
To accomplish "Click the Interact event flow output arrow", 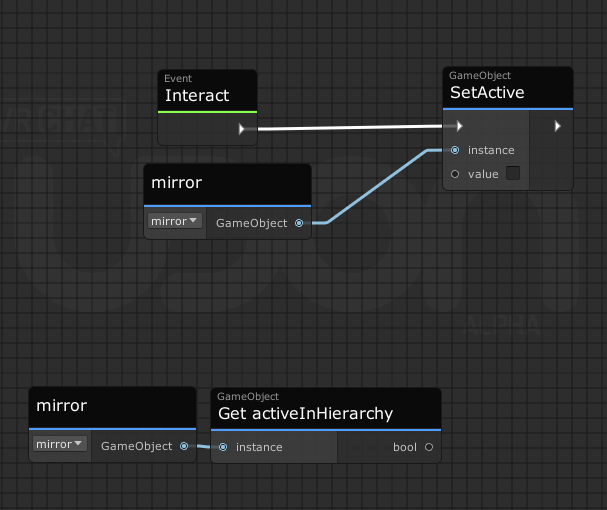I will coord(242,129).
